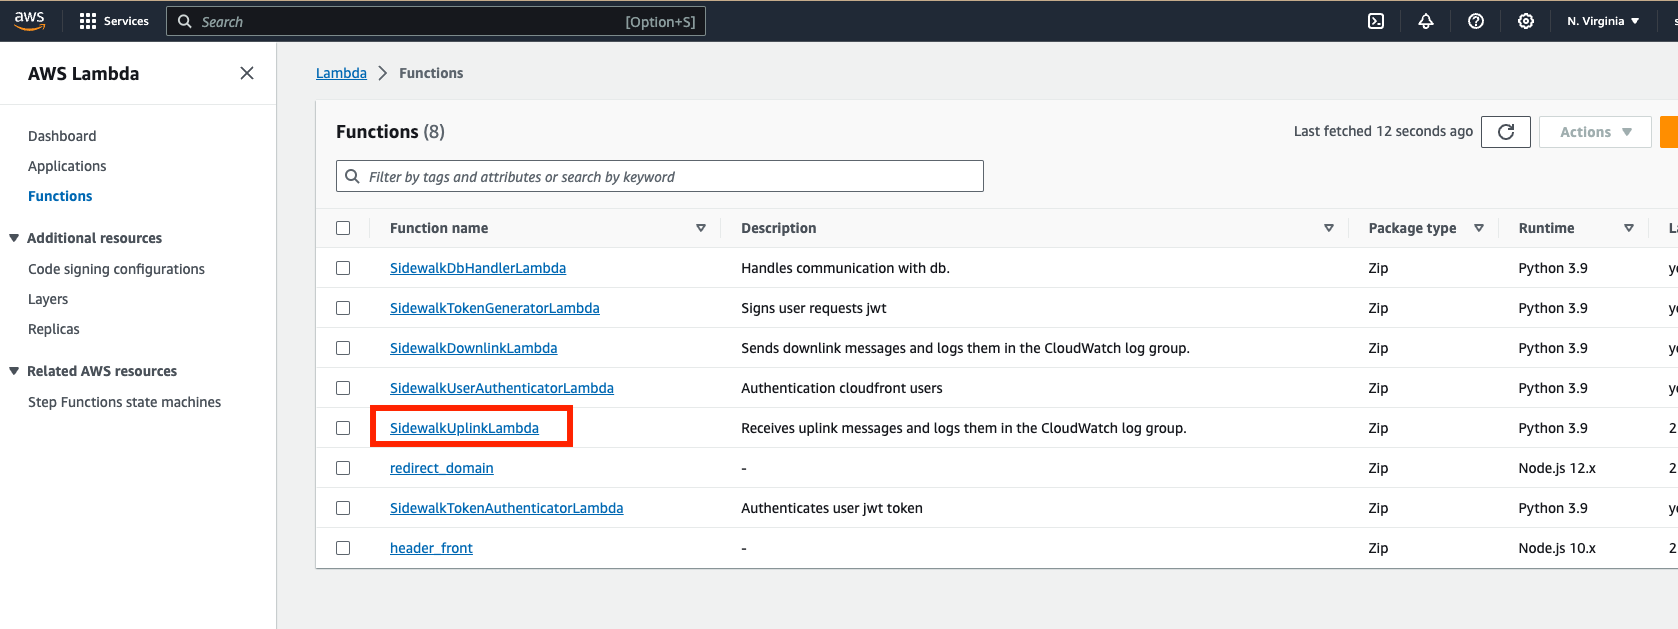Sort by Description column arrow
Screen dimensions: 1678x629
pos(1329,228)
